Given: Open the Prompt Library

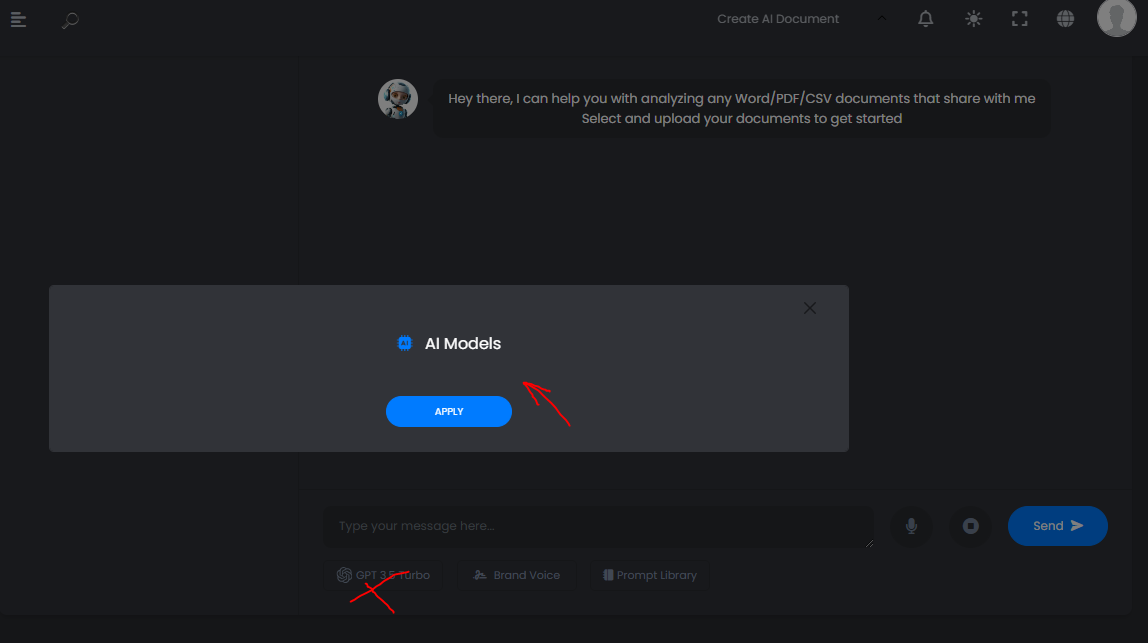Looking at the screenshot, I should pyautogui.click(x=649, y=575).
